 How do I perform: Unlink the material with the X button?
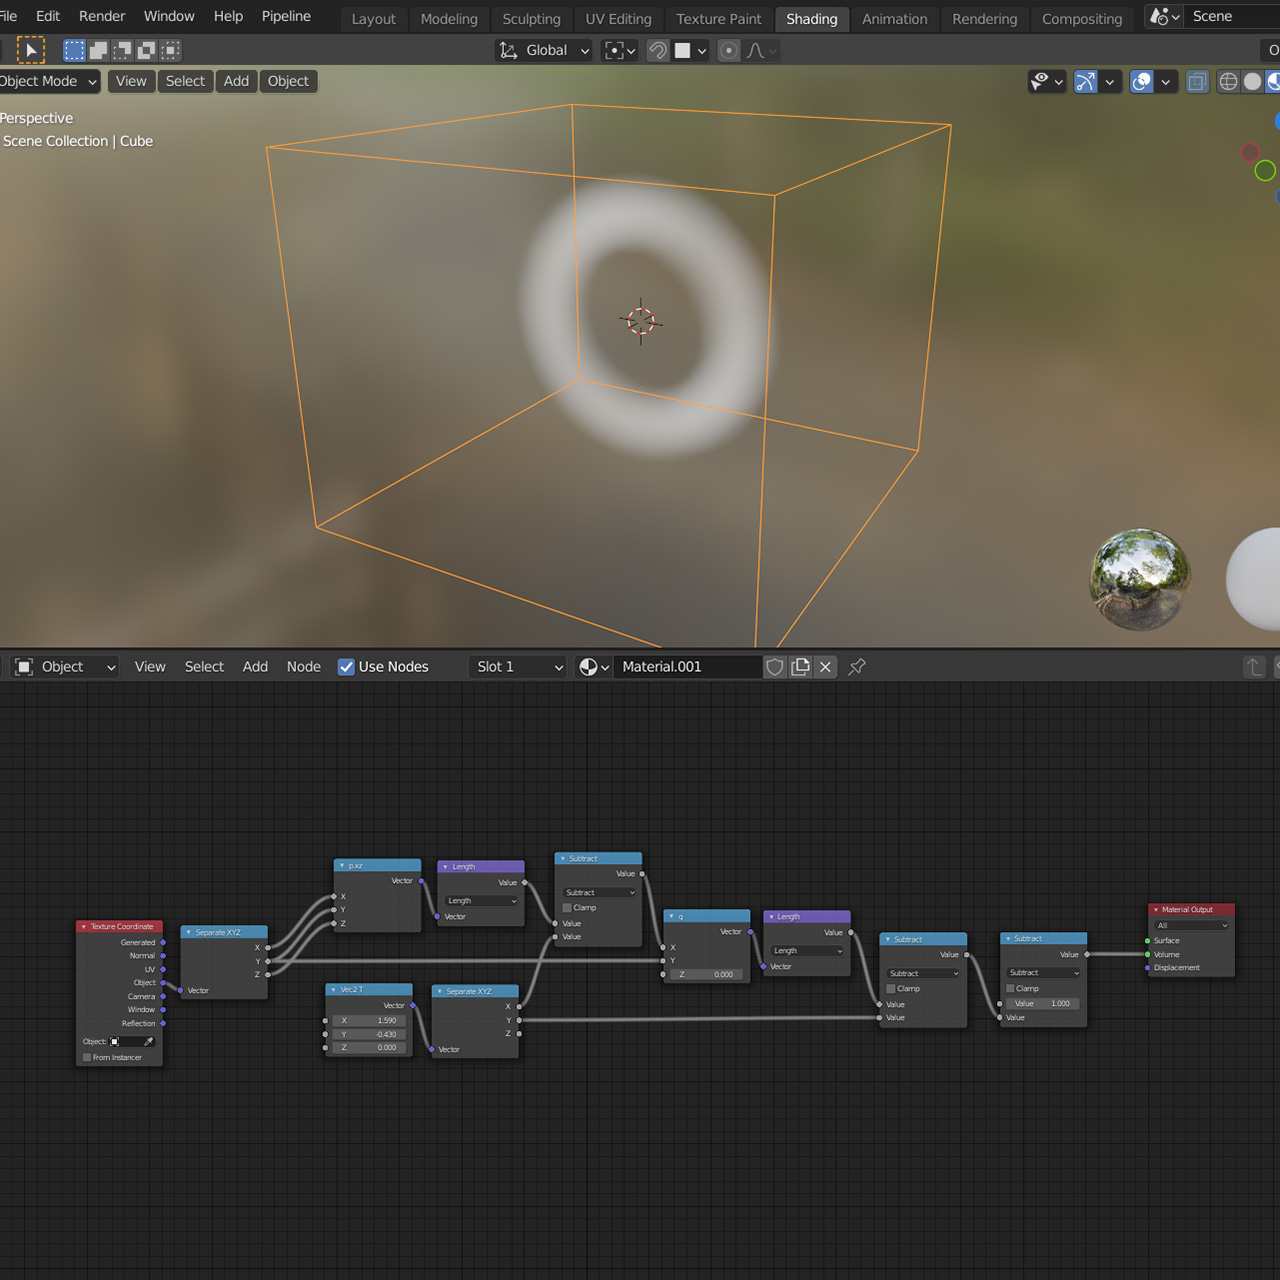point(825,666)
